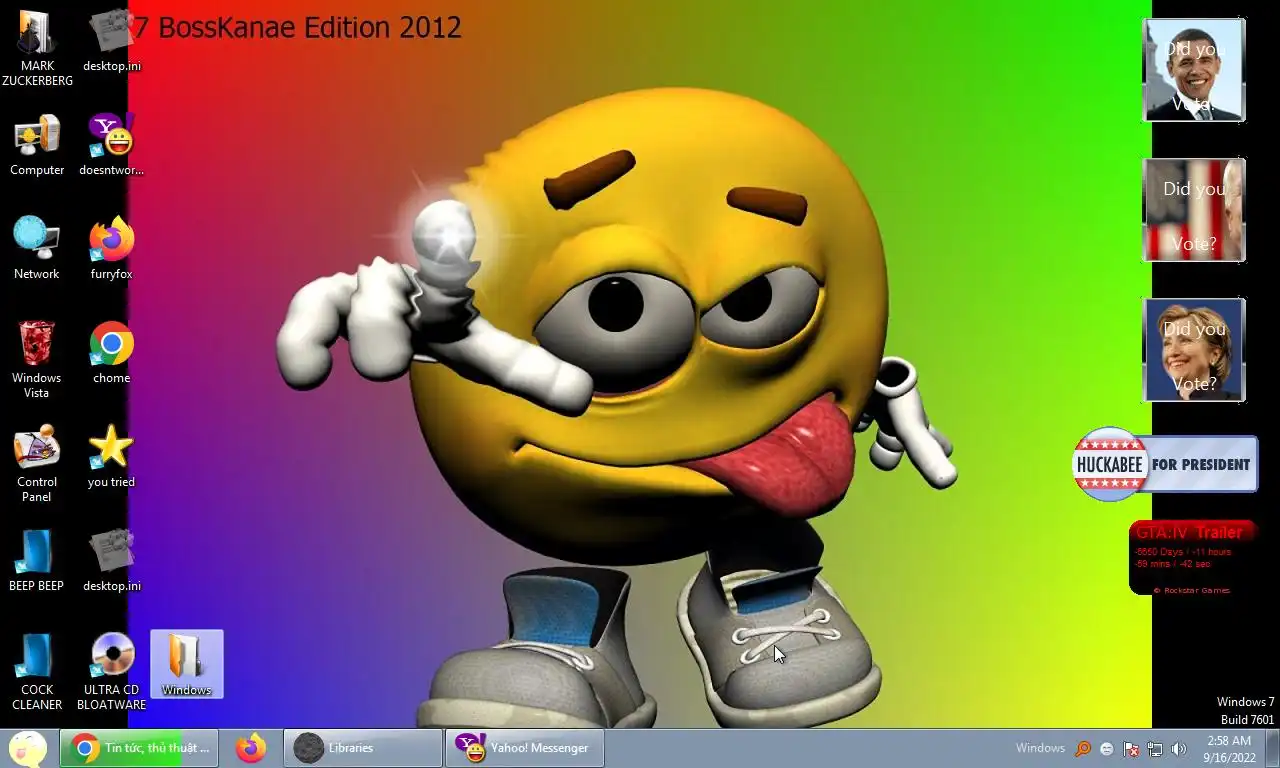This screenshot has height=768, width=1280.
Task: Click the topmost 'Did you Vote?' gadget
Action: 1194,70
